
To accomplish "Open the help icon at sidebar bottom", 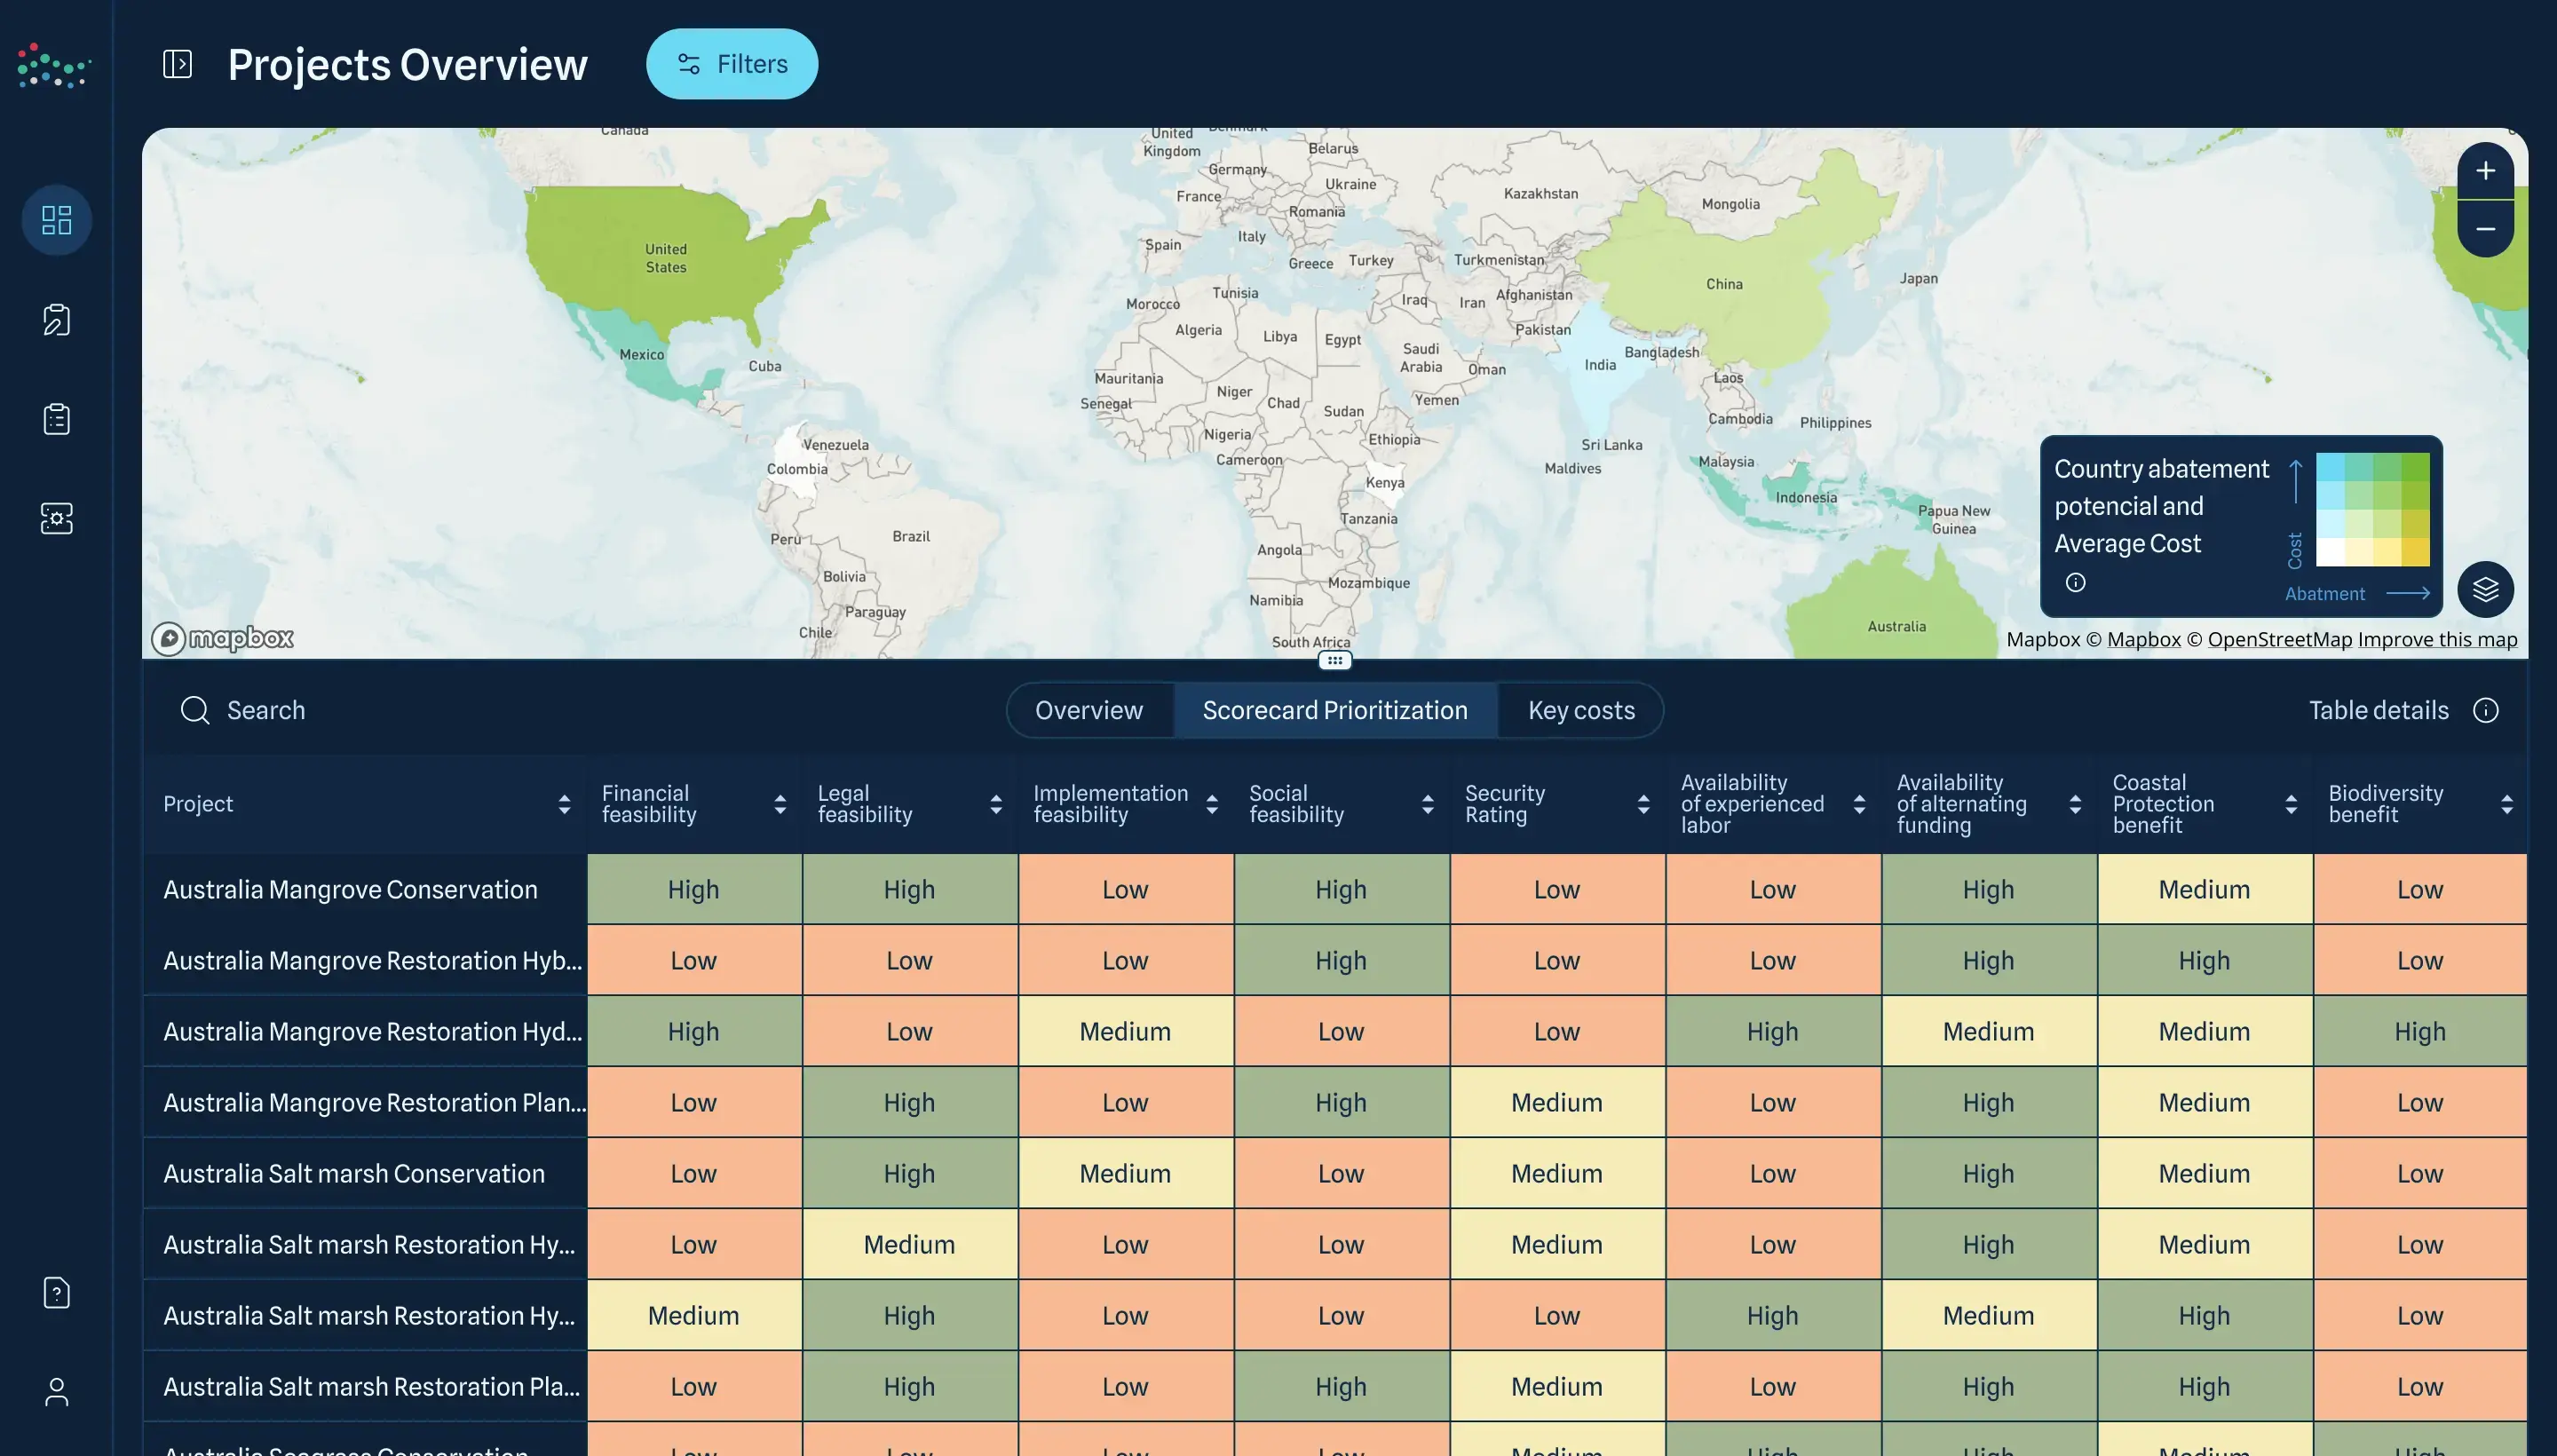I will [56, 1292].
